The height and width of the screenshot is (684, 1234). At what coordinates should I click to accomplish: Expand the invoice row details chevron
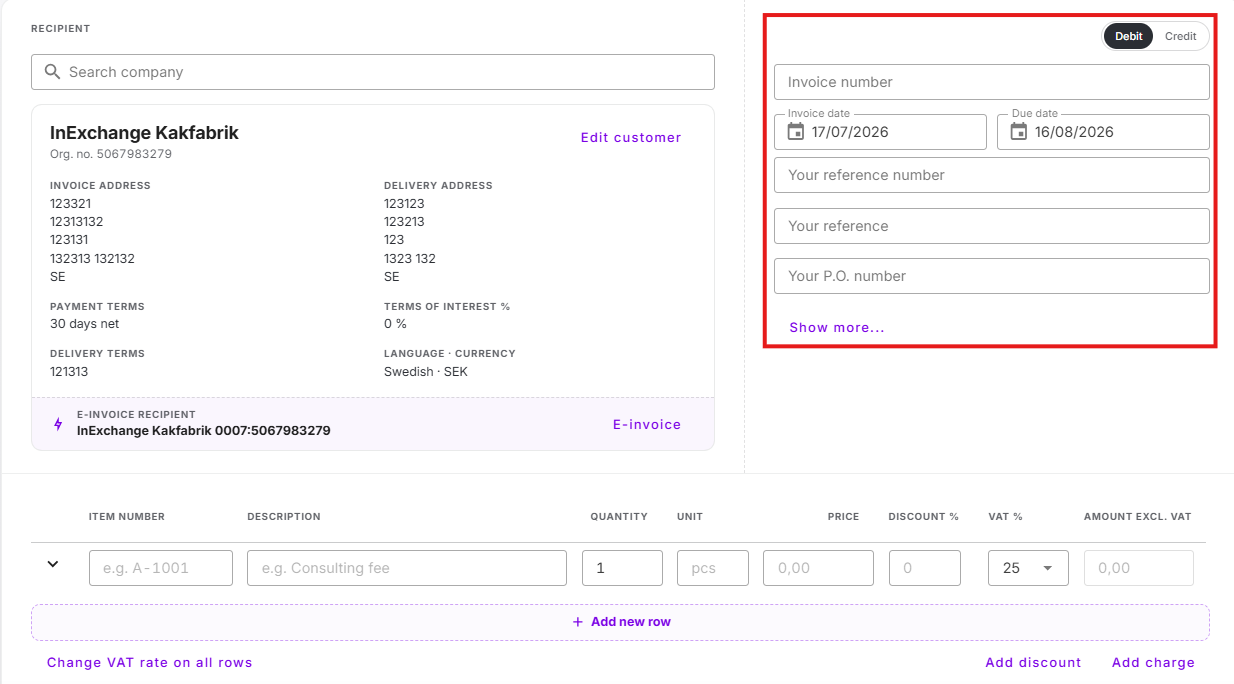click(x=53, y=564)
